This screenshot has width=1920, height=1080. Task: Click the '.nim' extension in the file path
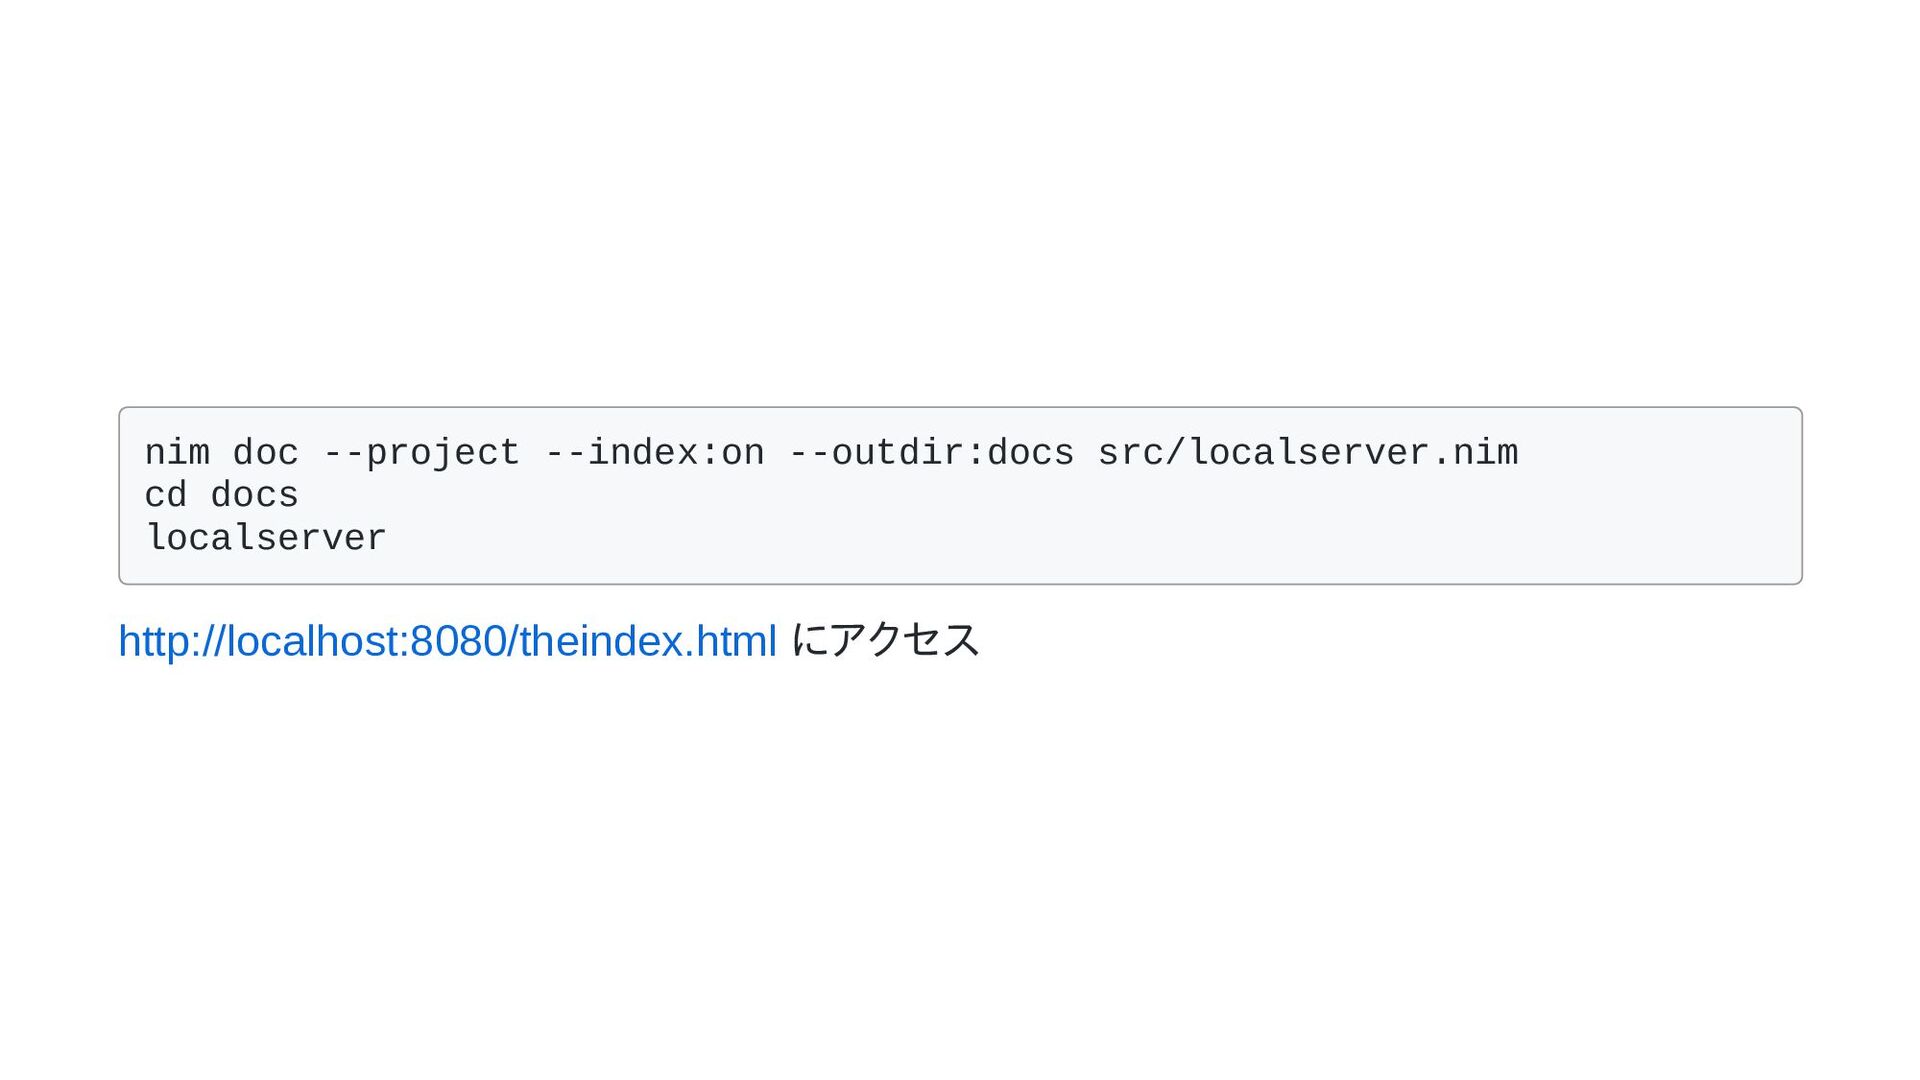(x=1475, y=453)
